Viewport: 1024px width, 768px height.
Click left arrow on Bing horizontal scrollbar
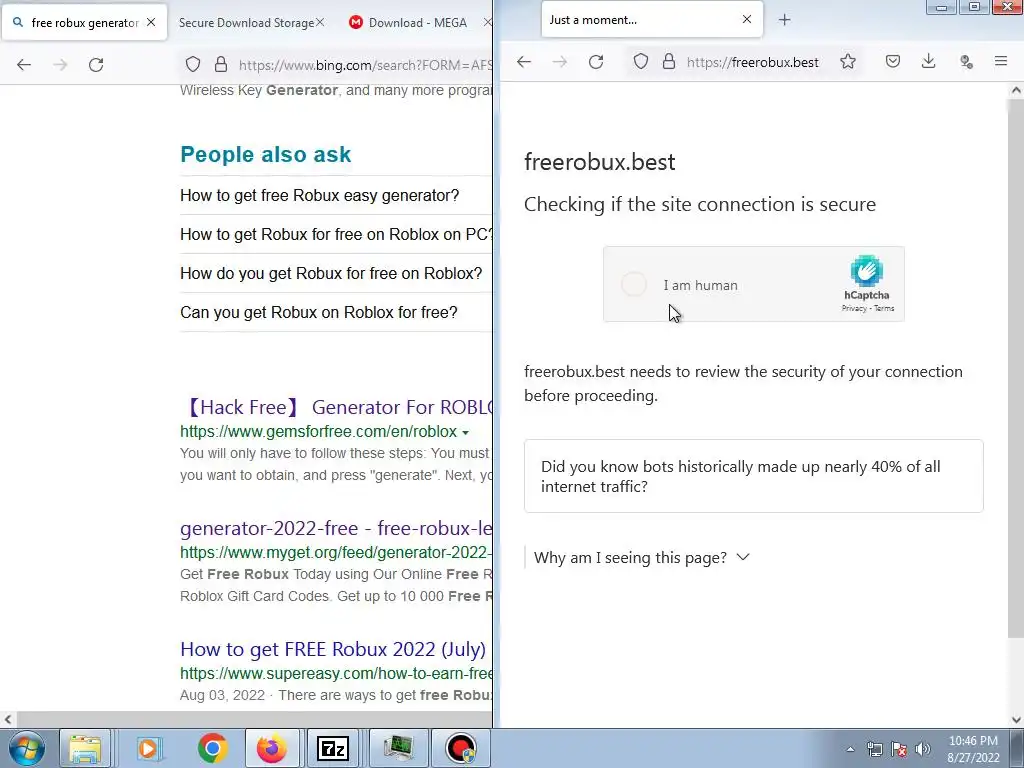tap(8, 720)
